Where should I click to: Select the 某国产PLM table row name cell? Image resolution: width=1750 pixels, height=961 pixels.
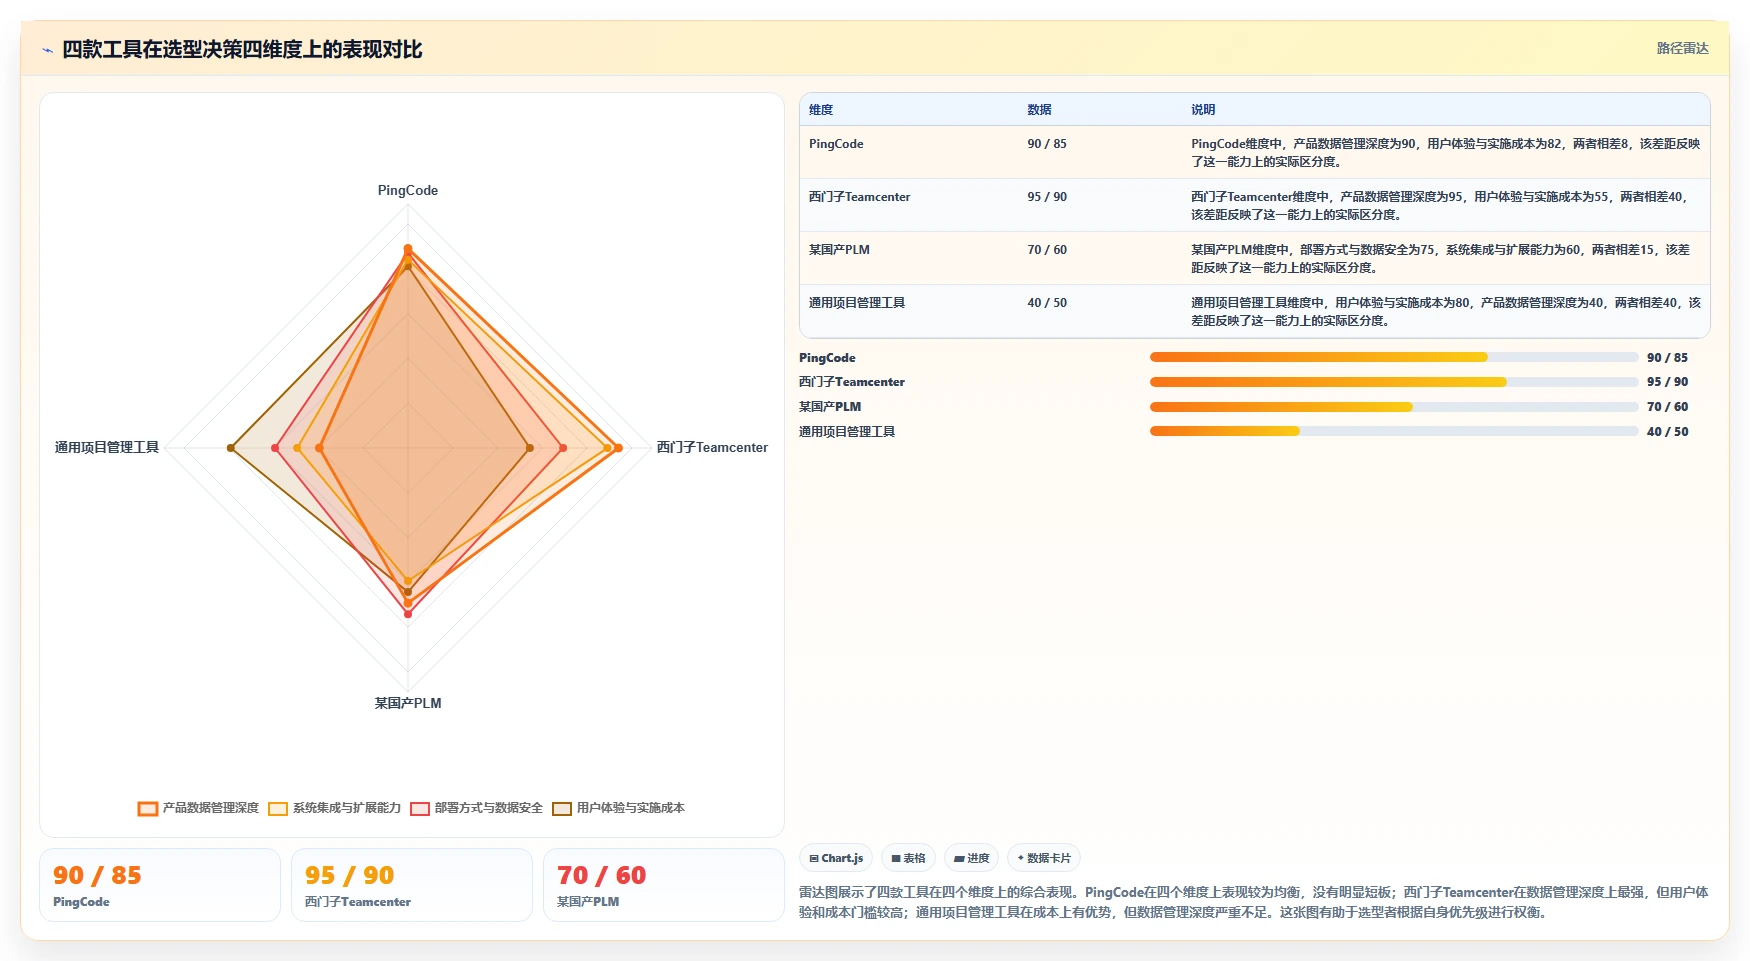909,258
